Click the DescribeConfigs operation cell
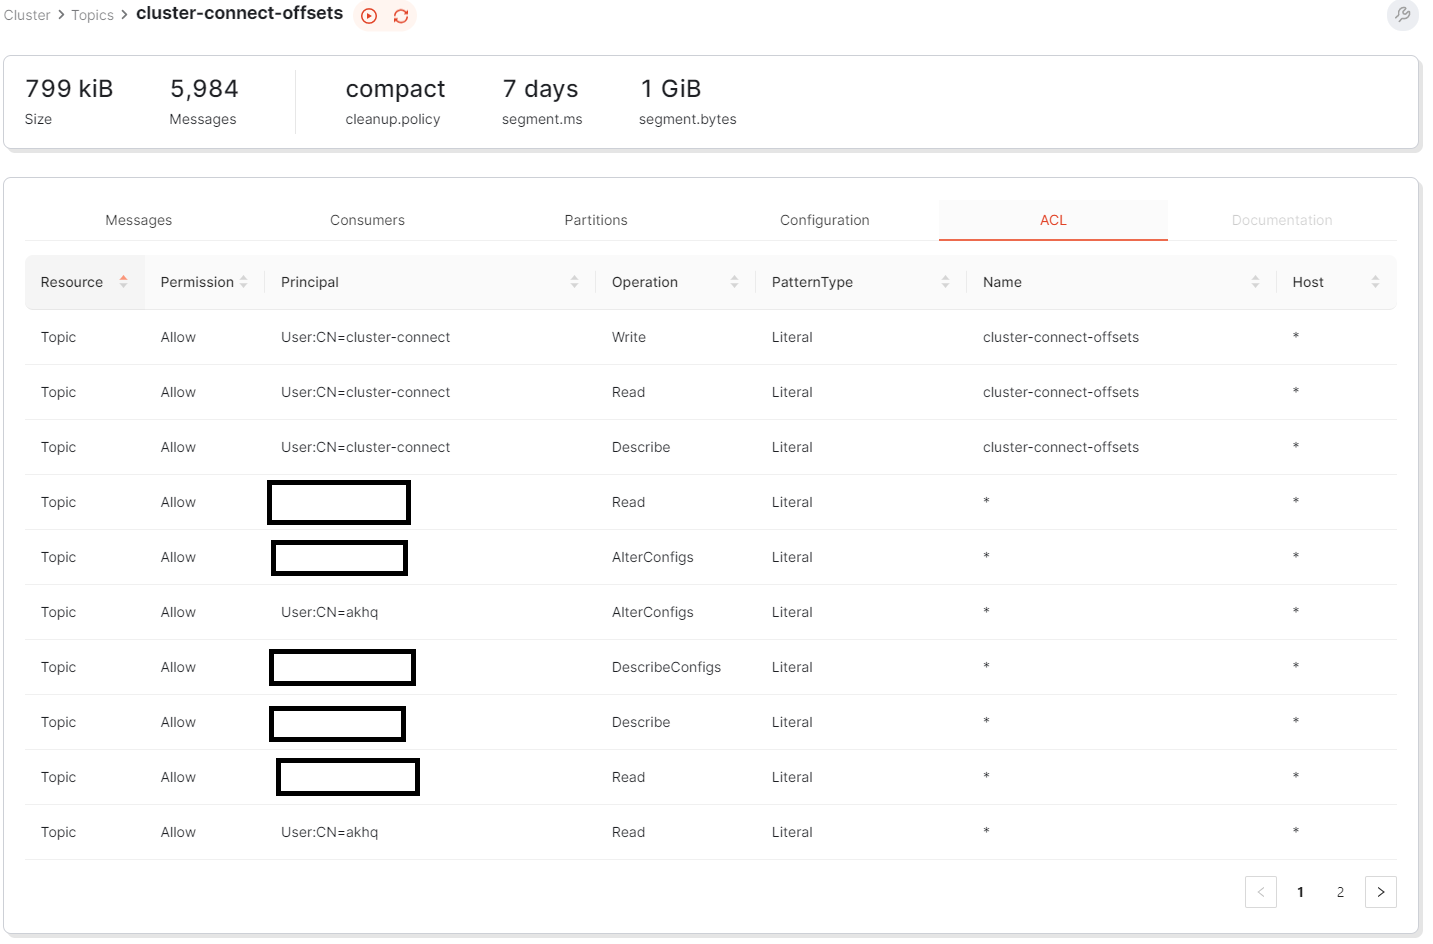Screen dimensions: 1433x944 click(x=666, y=667)
